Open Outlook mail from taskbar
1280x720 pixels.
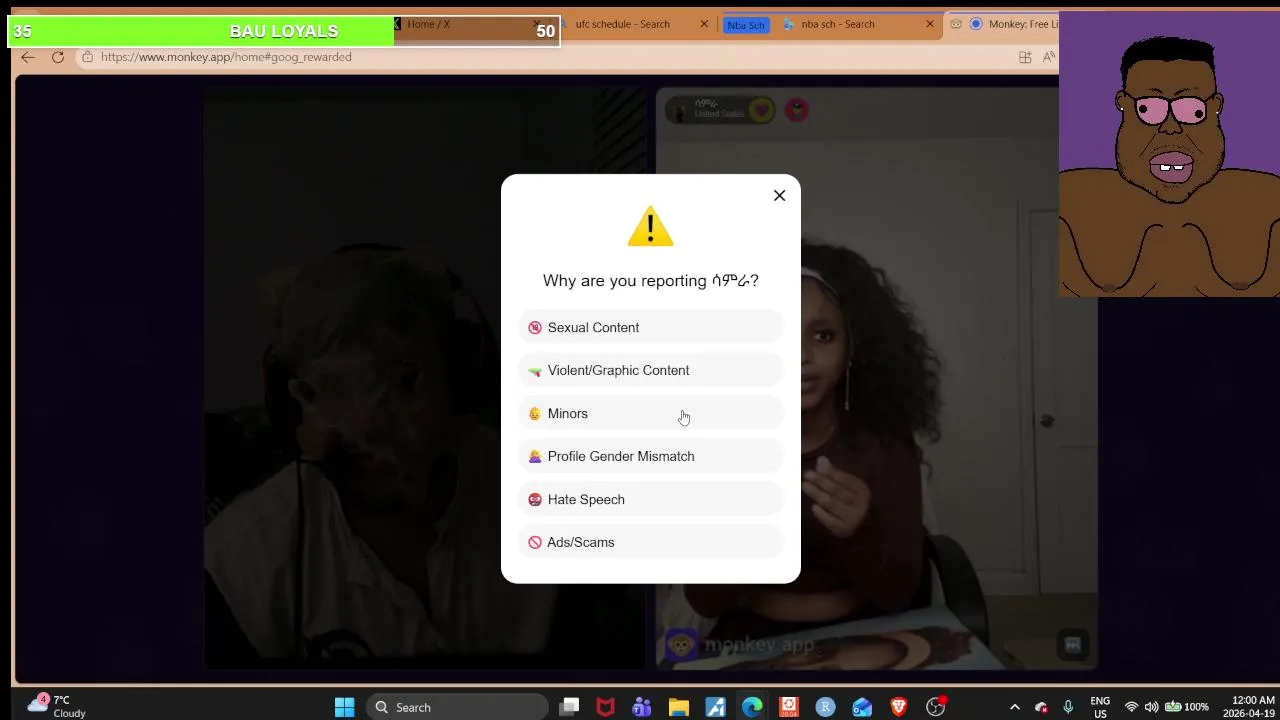pyautogui.click(x=862, y=707)
